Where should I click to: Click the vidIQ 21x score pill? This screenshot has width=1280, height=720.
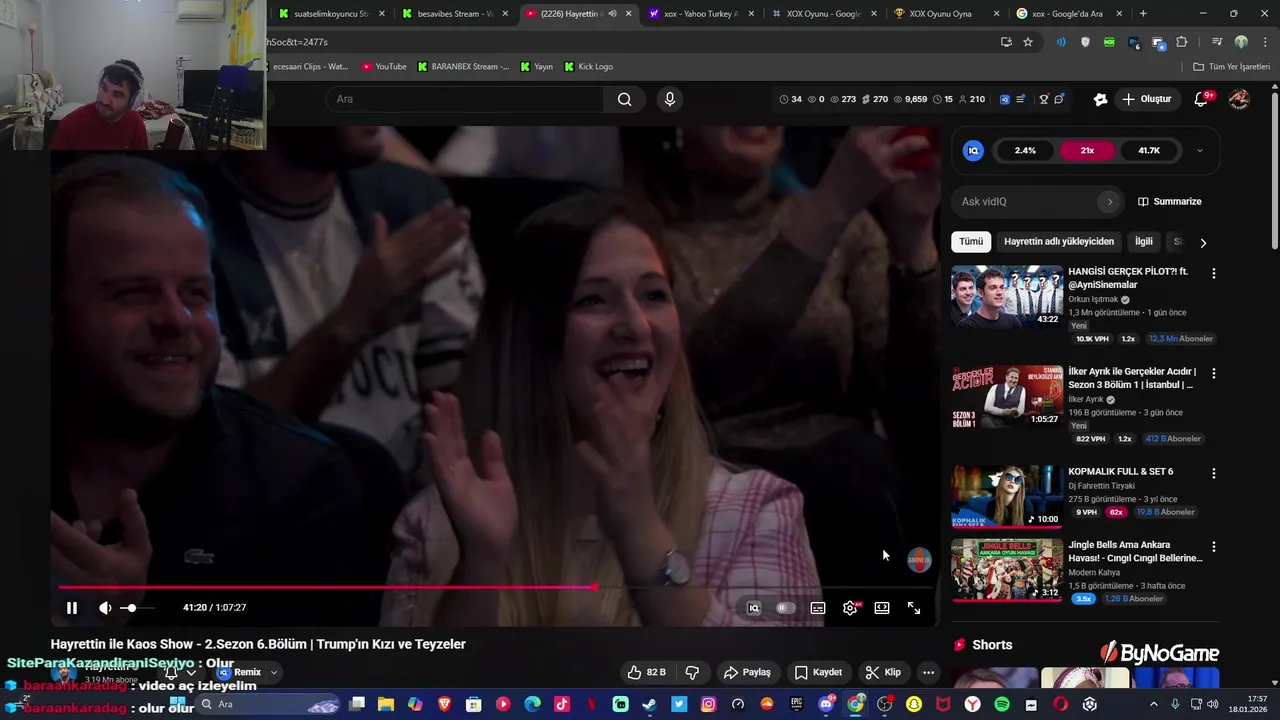1087,151
